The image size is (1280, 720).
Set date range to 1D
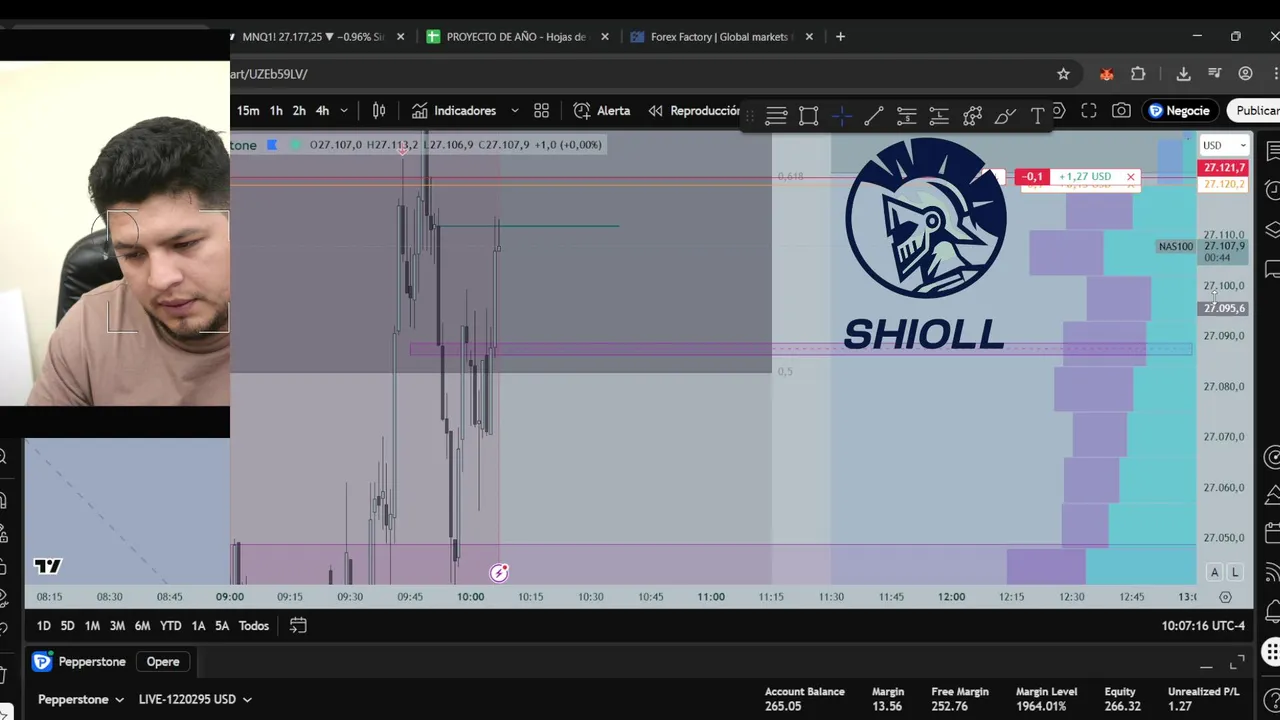[x=43, y=626]
